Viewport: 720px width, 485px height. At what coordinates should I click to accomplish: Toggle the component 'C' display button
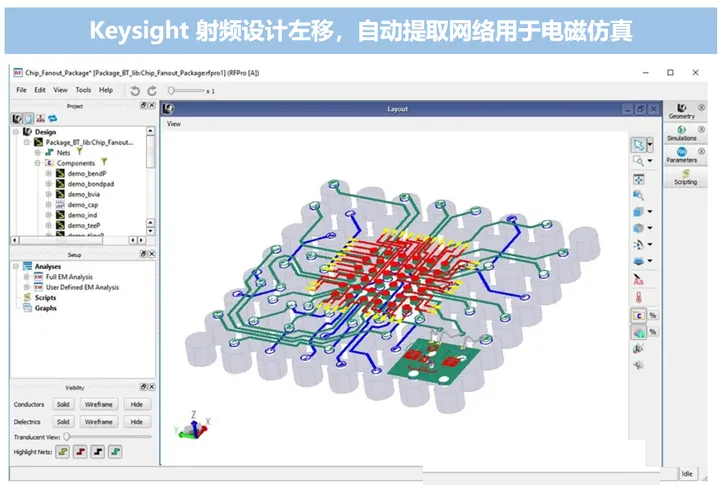638,316
